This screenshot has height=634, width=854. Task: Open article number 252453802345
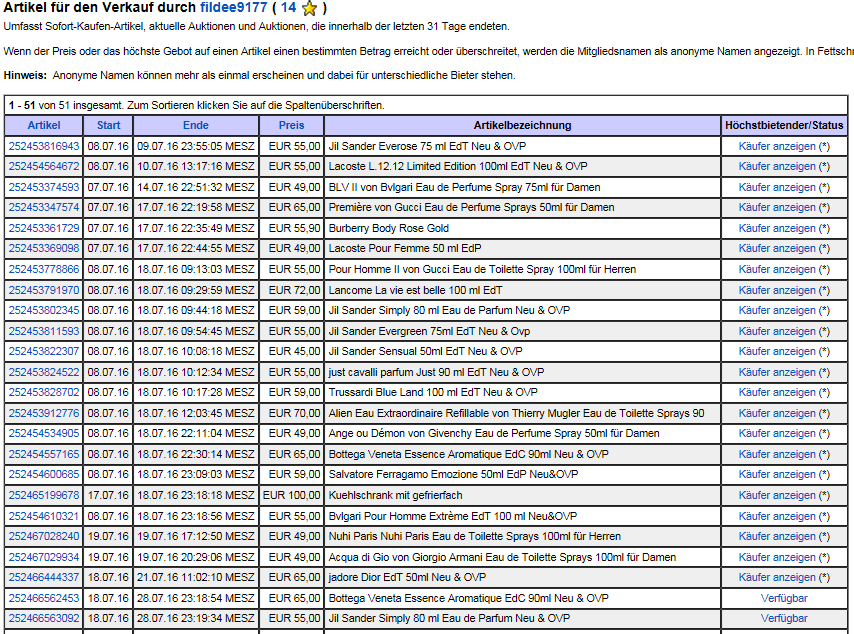44,310
